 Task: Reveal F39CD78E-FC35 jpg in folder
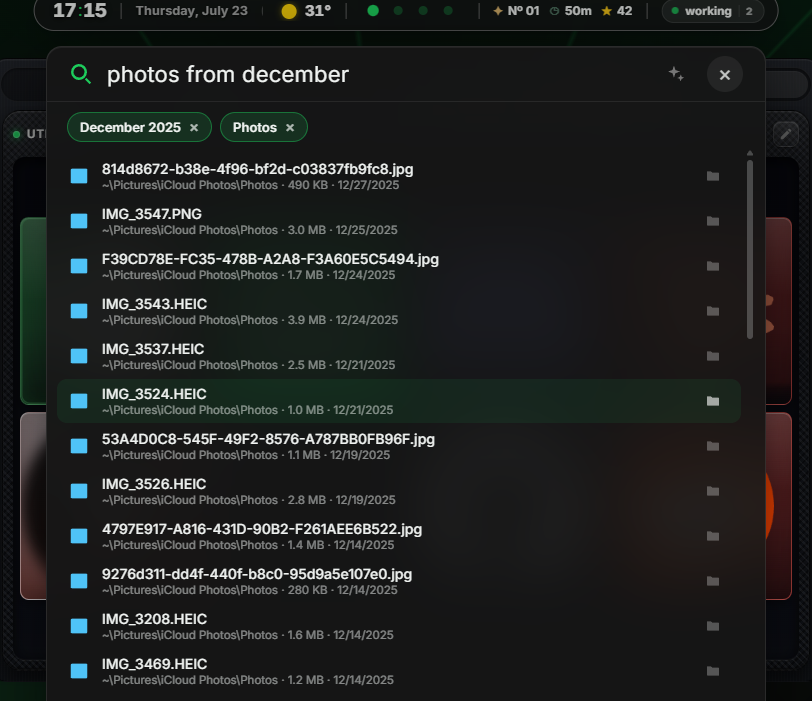[x=713, y=267]
